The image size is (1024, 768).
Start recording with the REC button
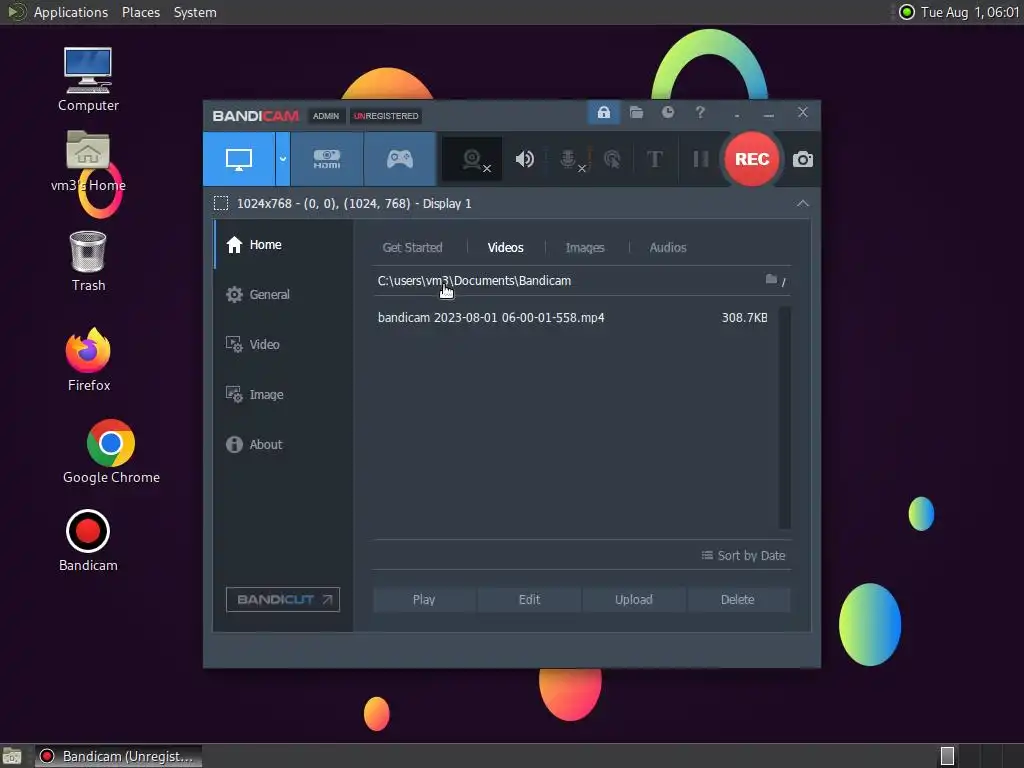pos(752,159)
